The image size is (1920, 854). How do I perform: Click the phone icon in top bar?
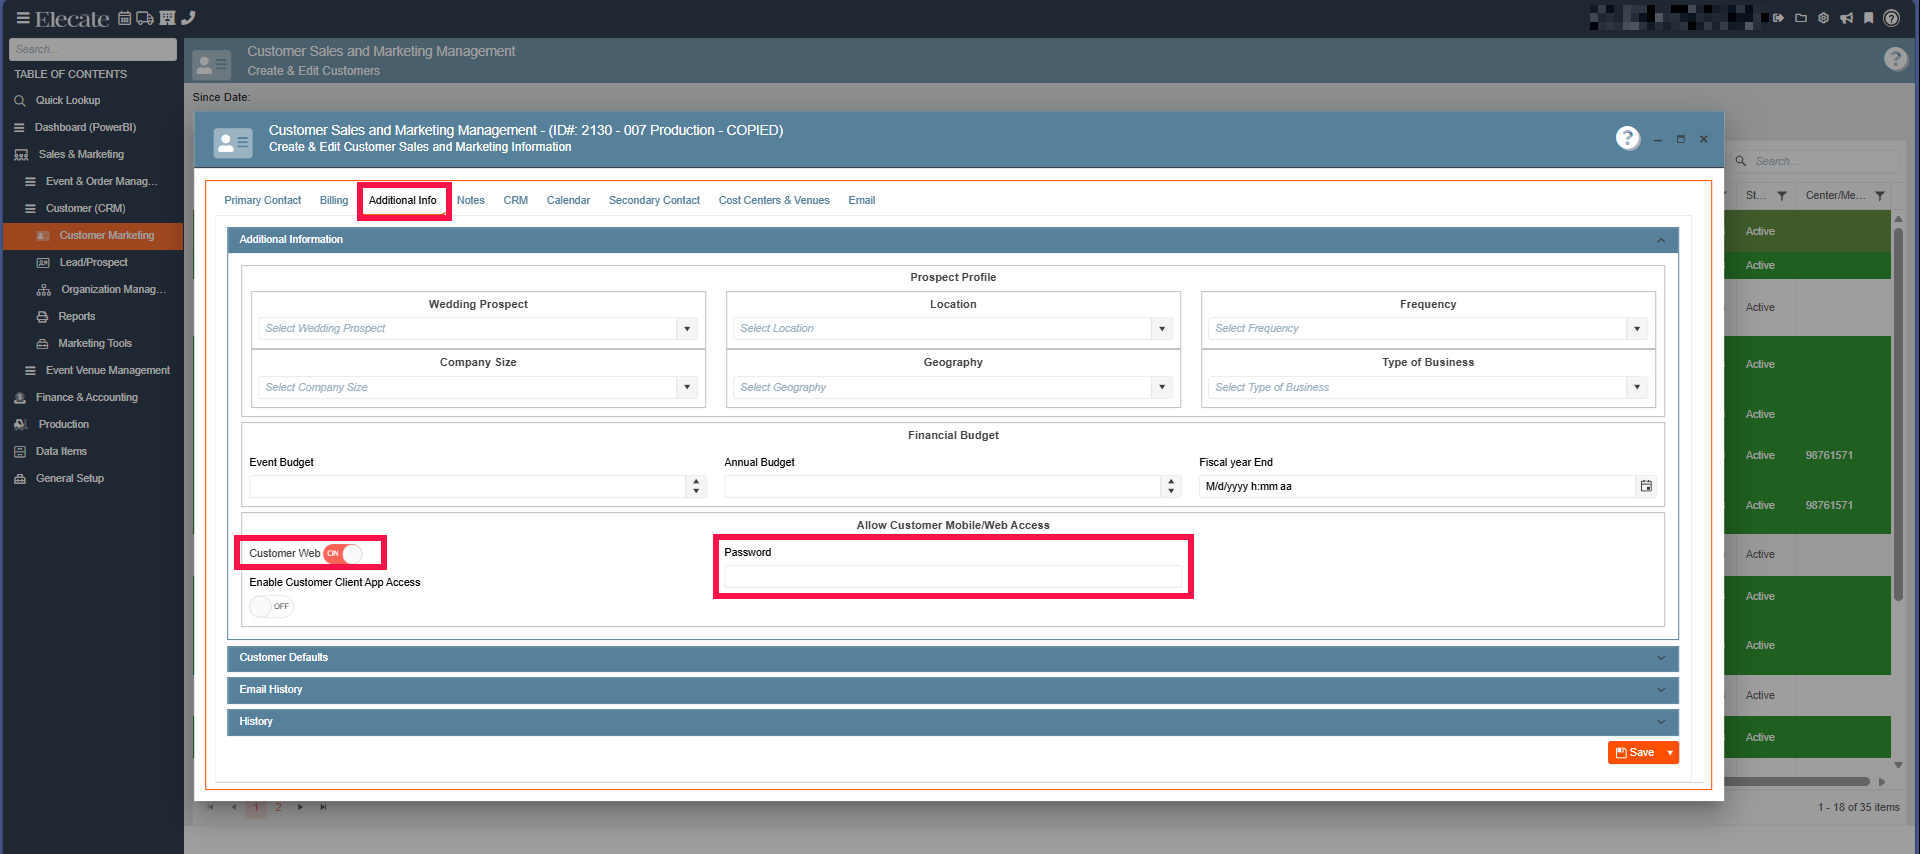coord(188,18)
